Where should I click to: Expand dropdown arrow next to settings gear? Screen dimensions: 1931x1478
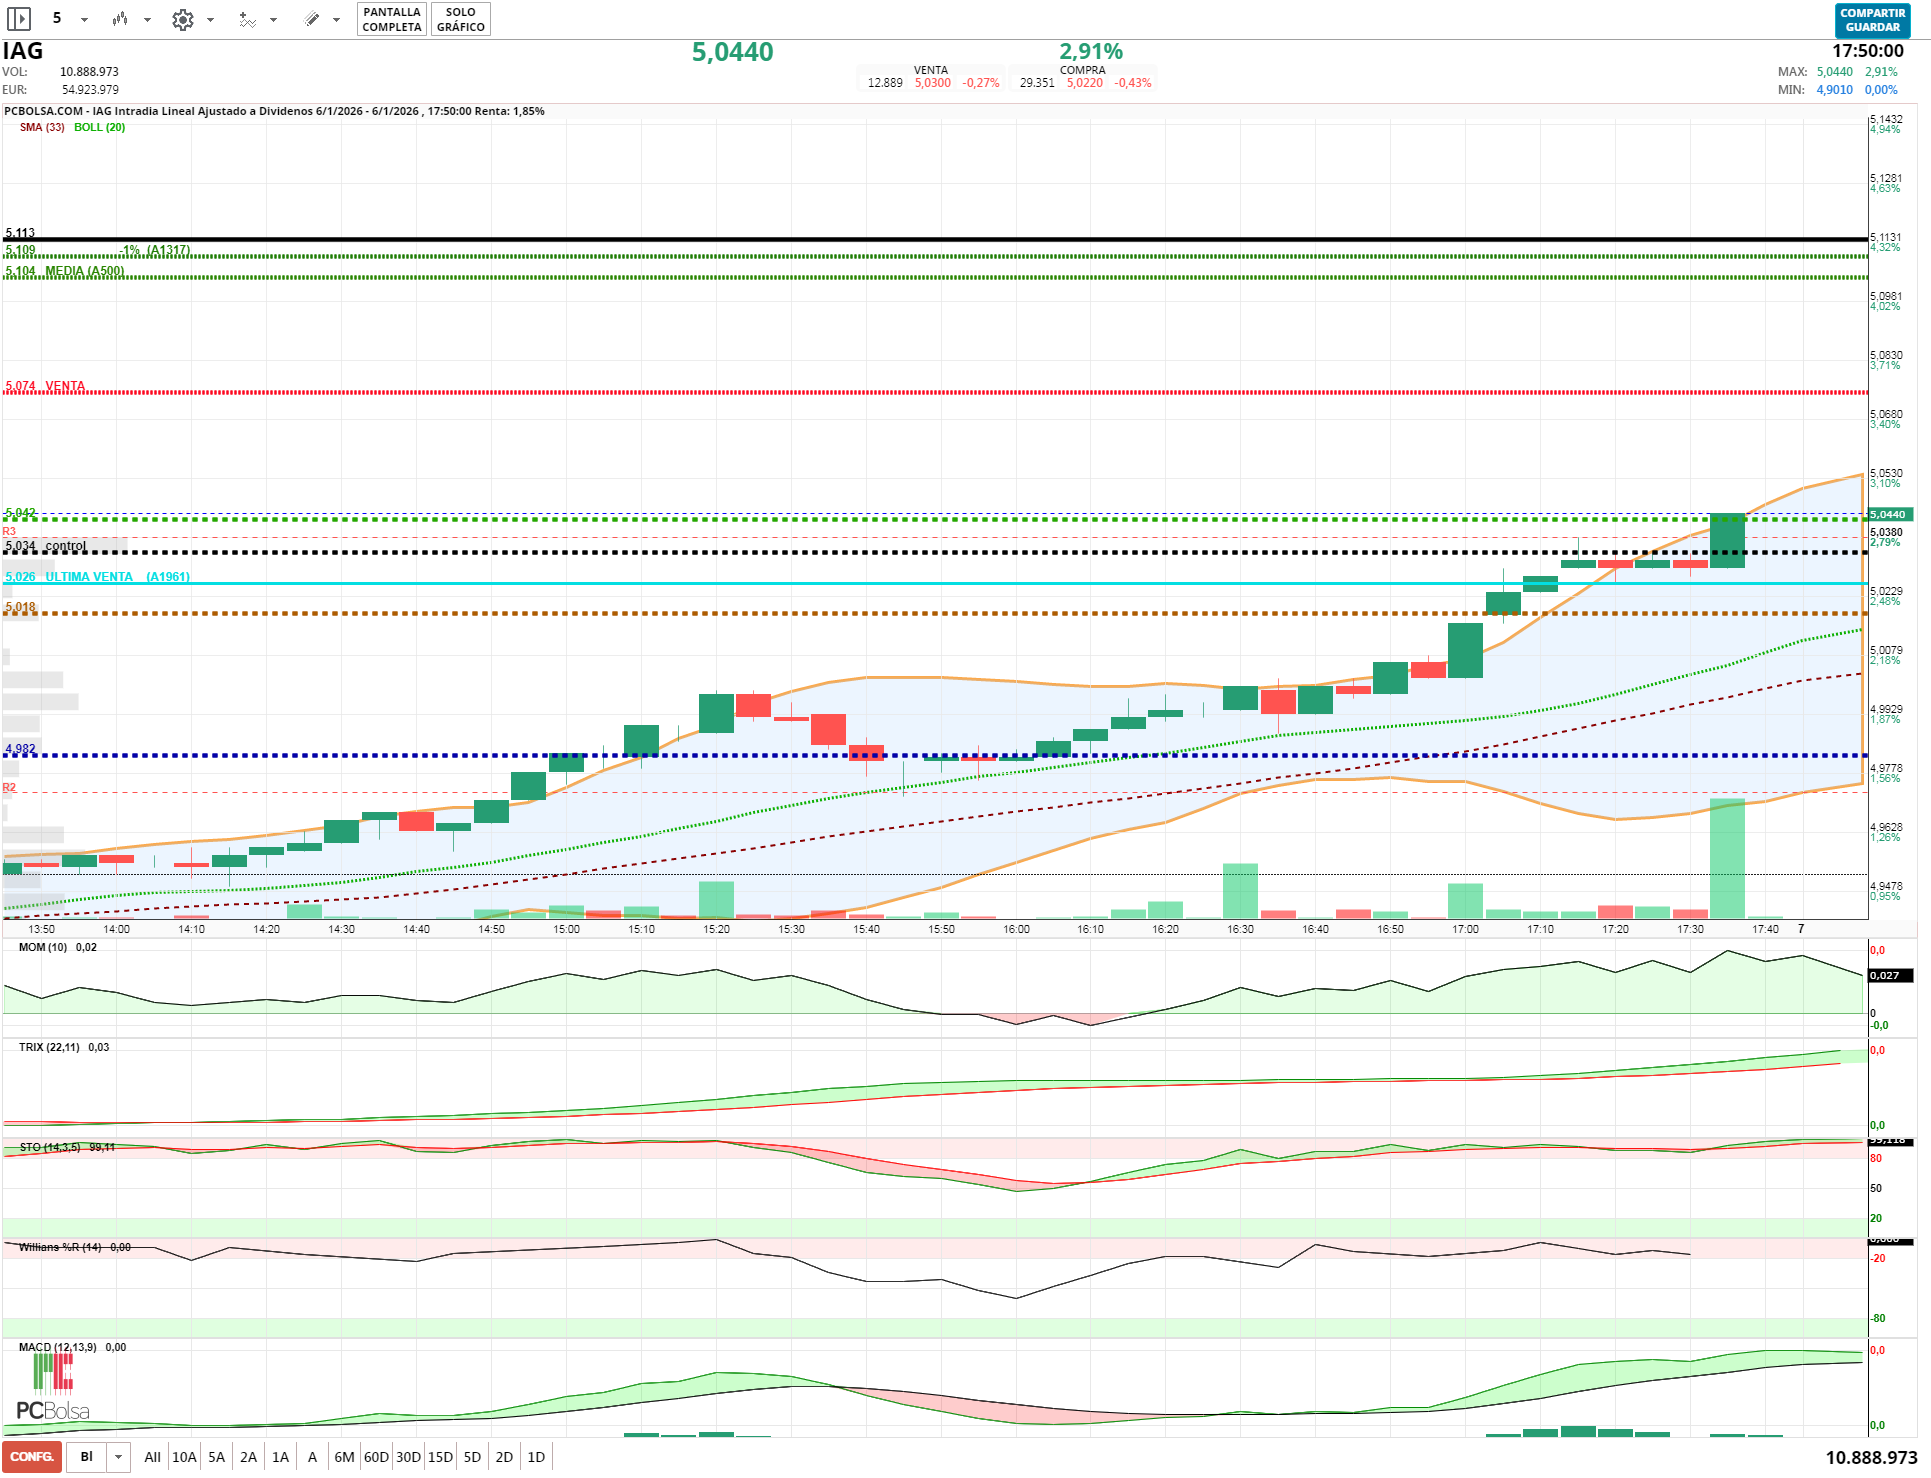[210, 19]
